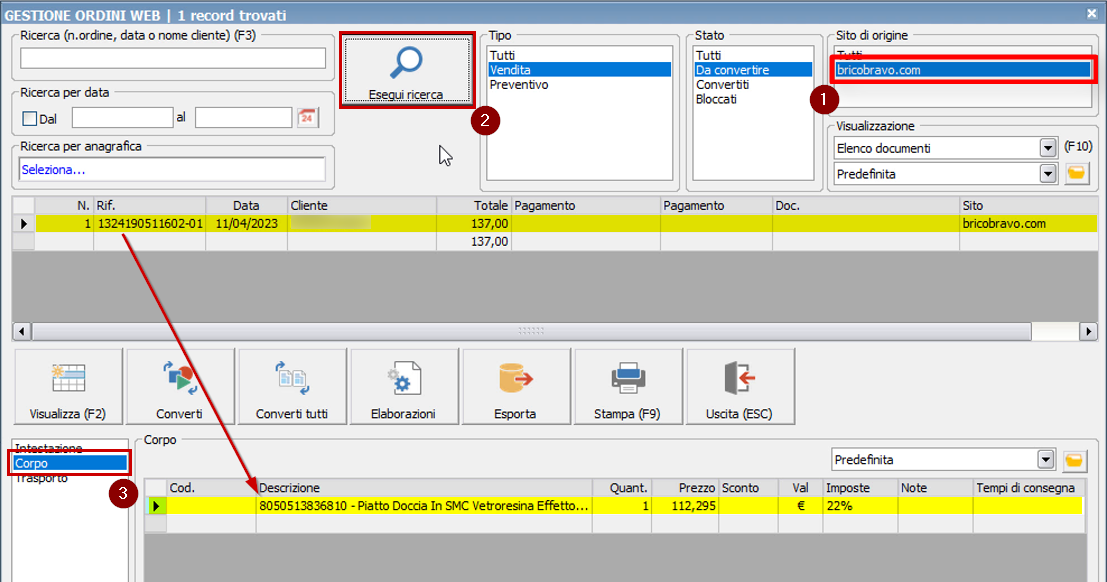Click the Note column header
The width and height of the screenshot is (1107, 582).
point(935,488)
